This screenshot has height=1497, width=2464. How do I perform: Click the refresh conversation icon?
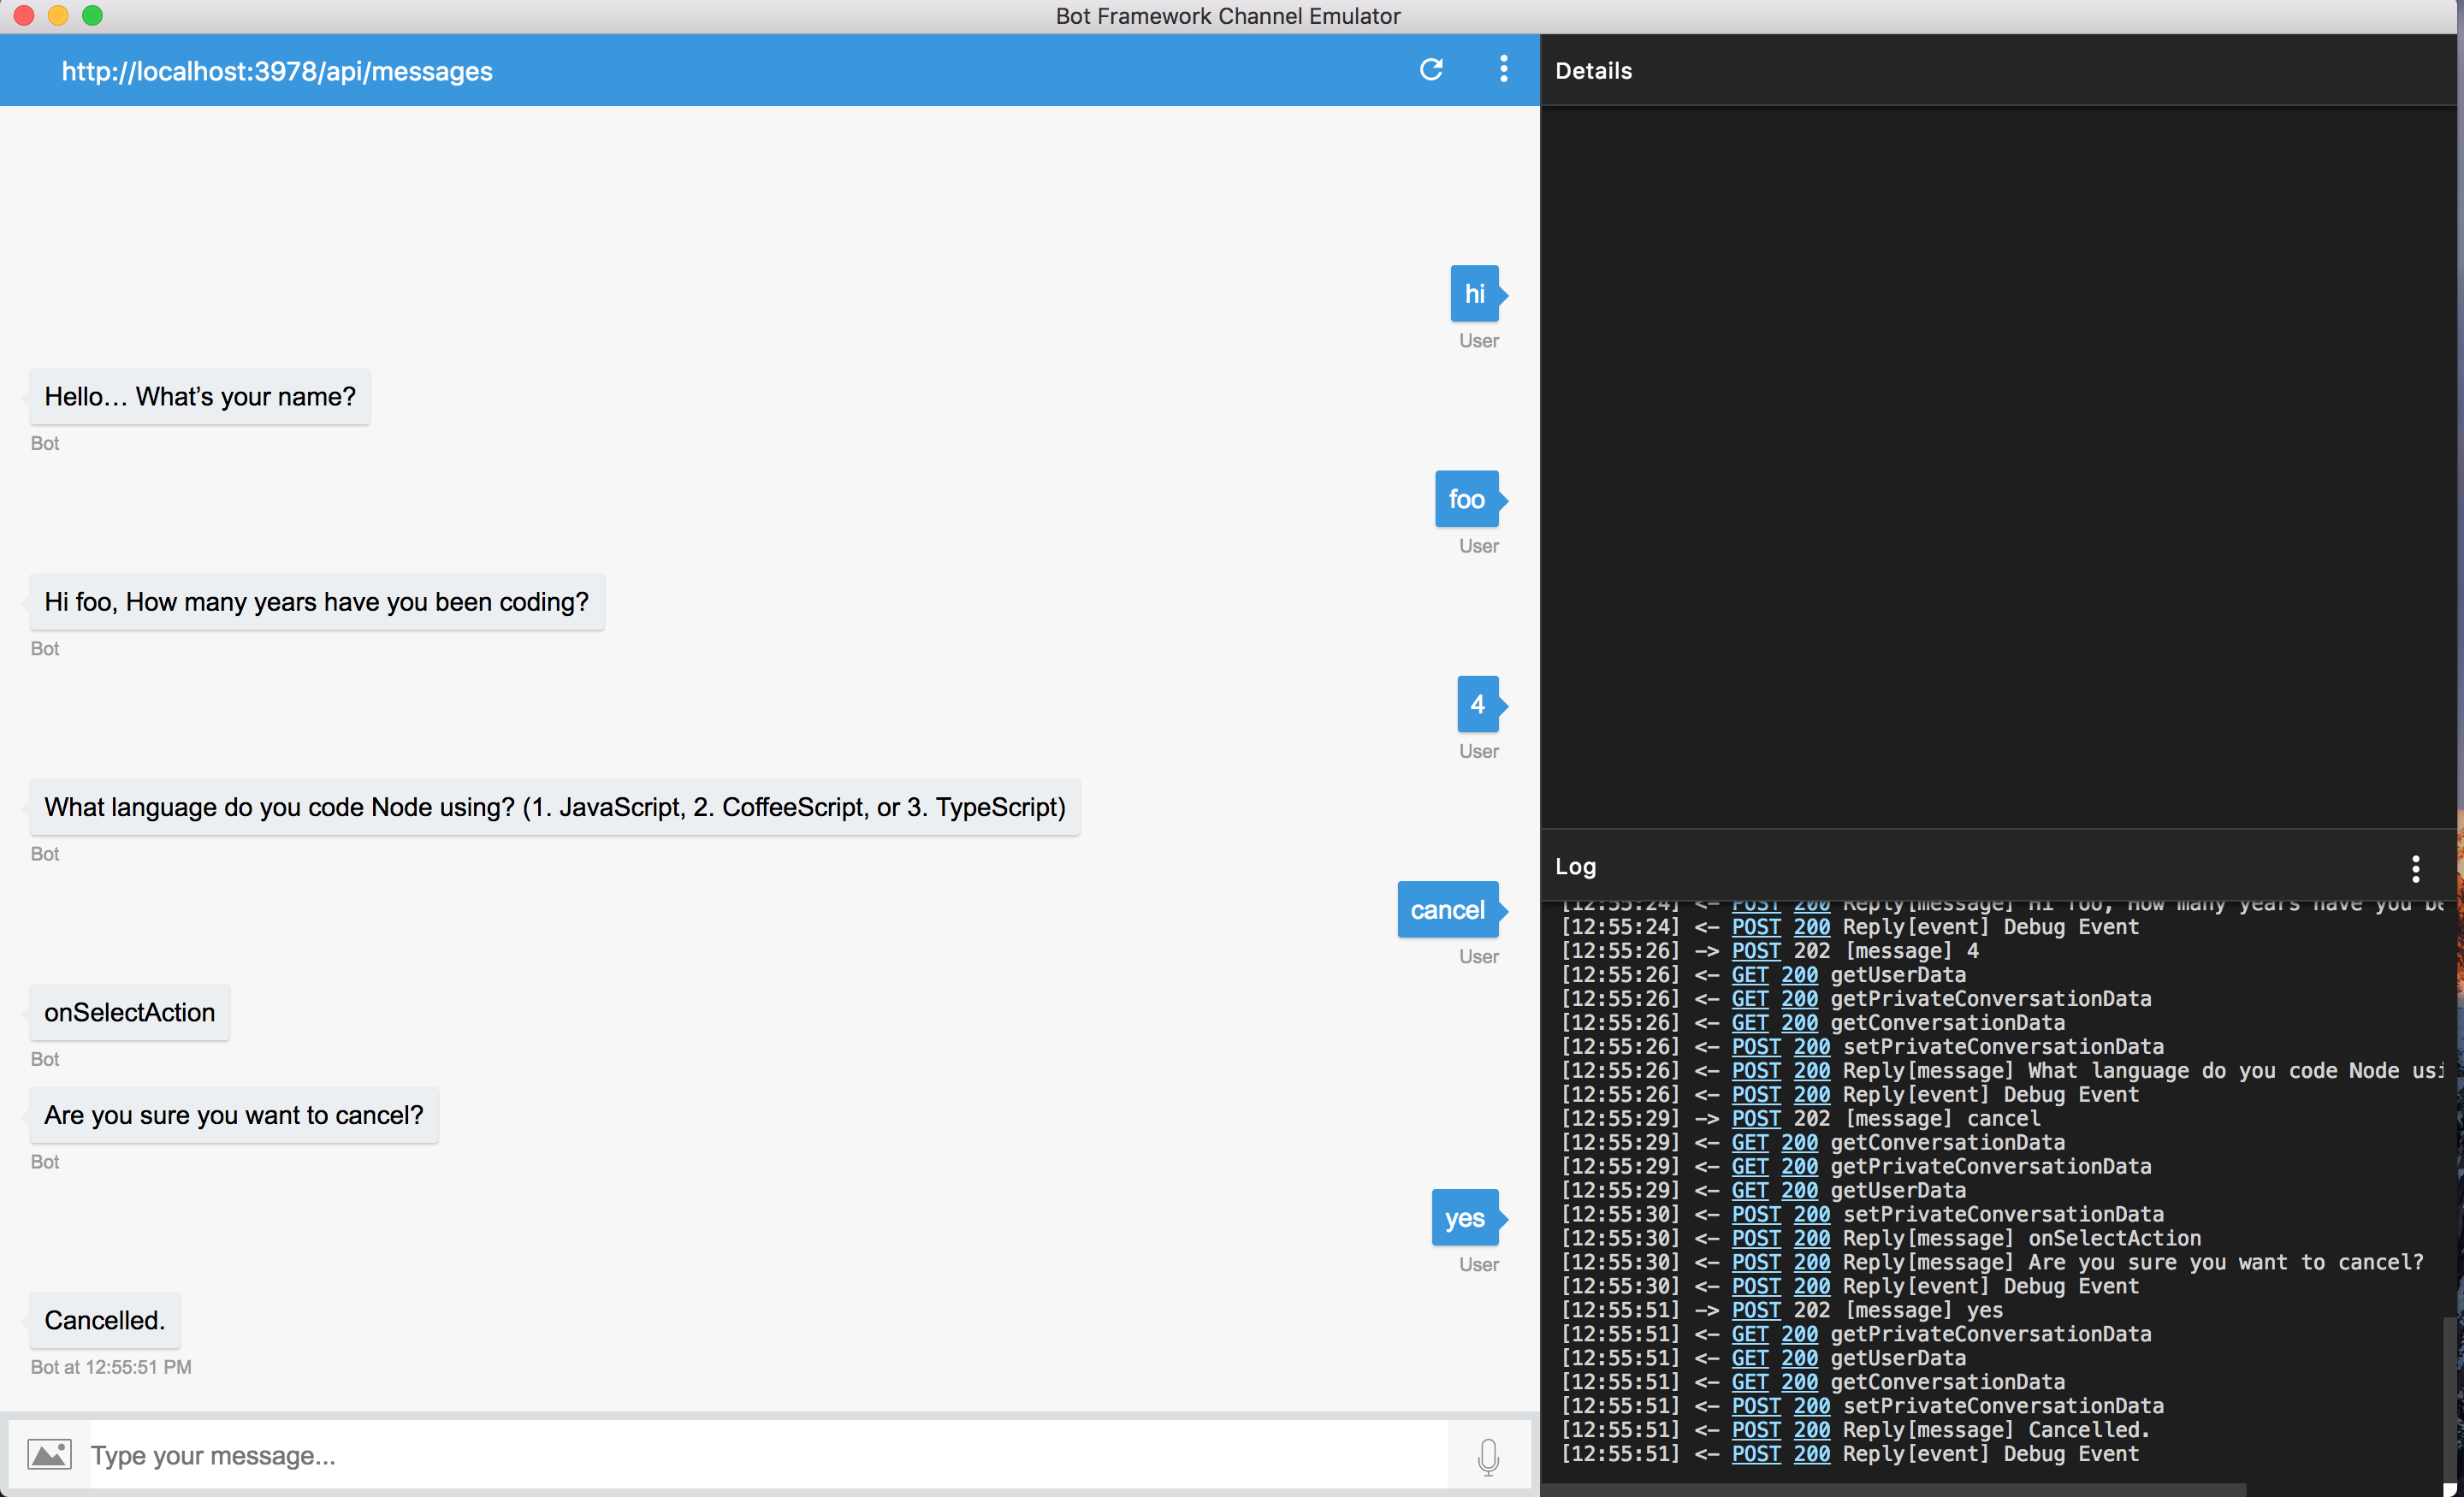pyautogui.click(x=1431, y=69)
